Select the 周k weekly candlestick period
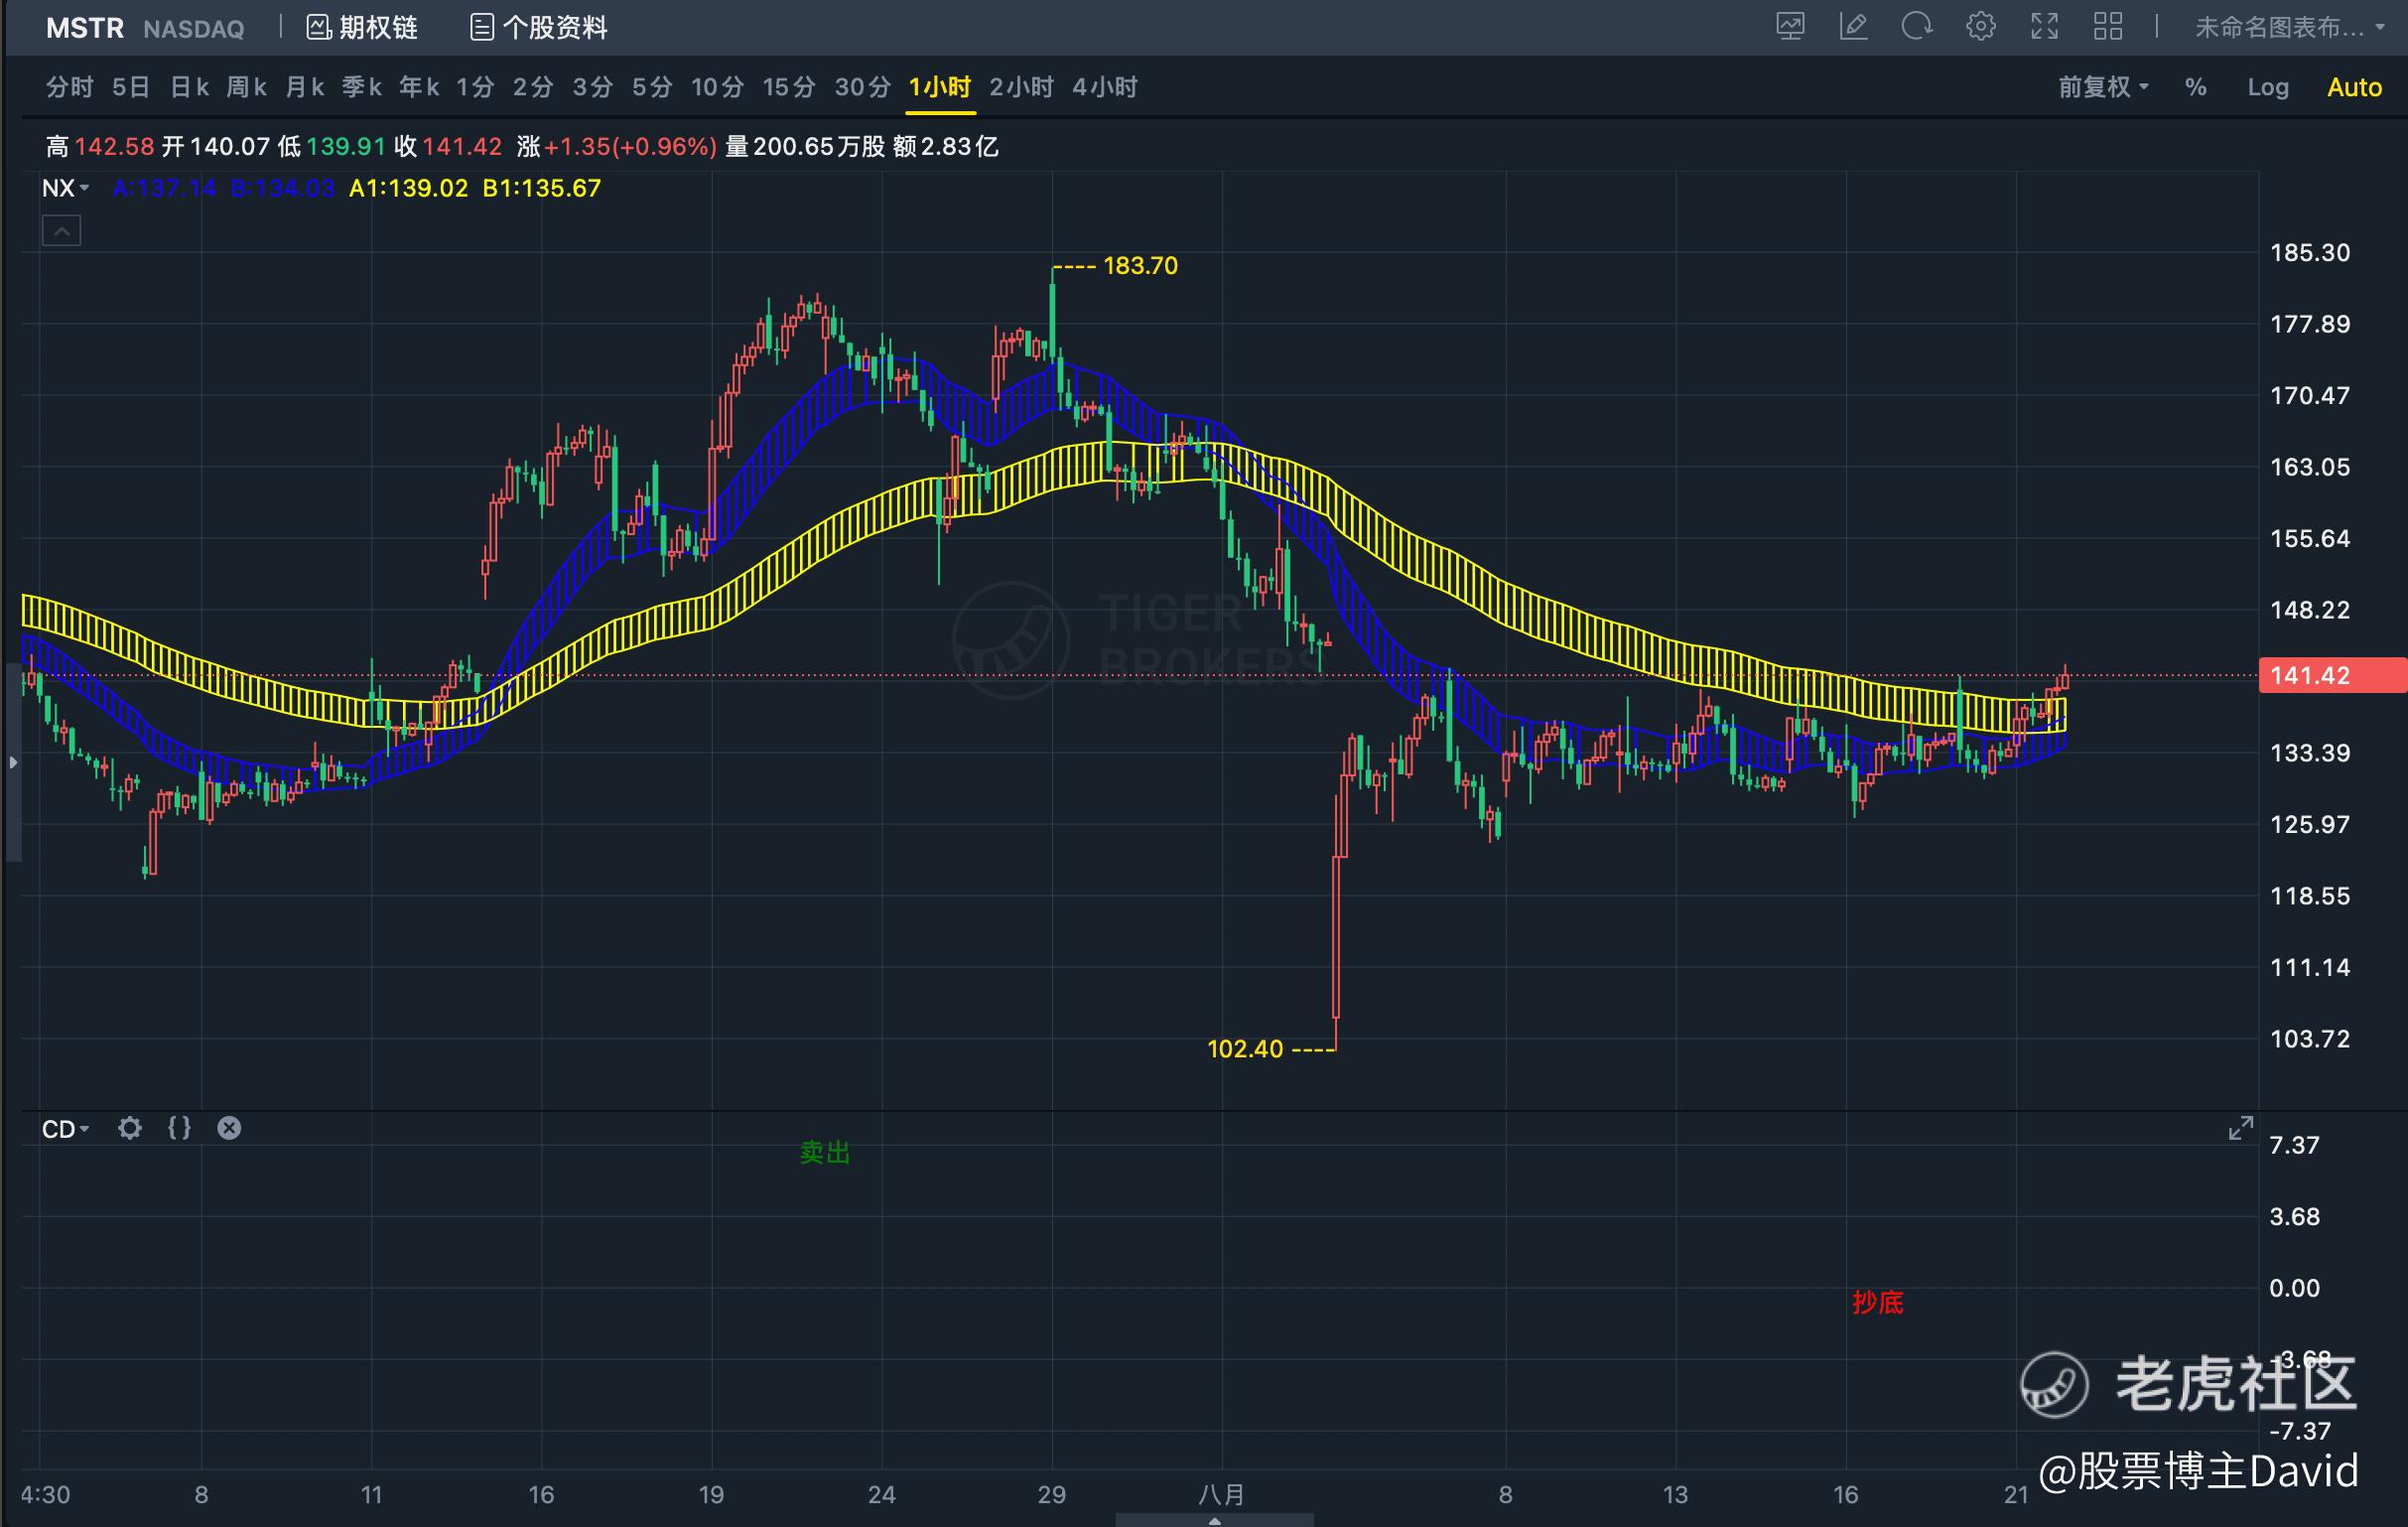The image size is (2408, 1527). point(246,87)
